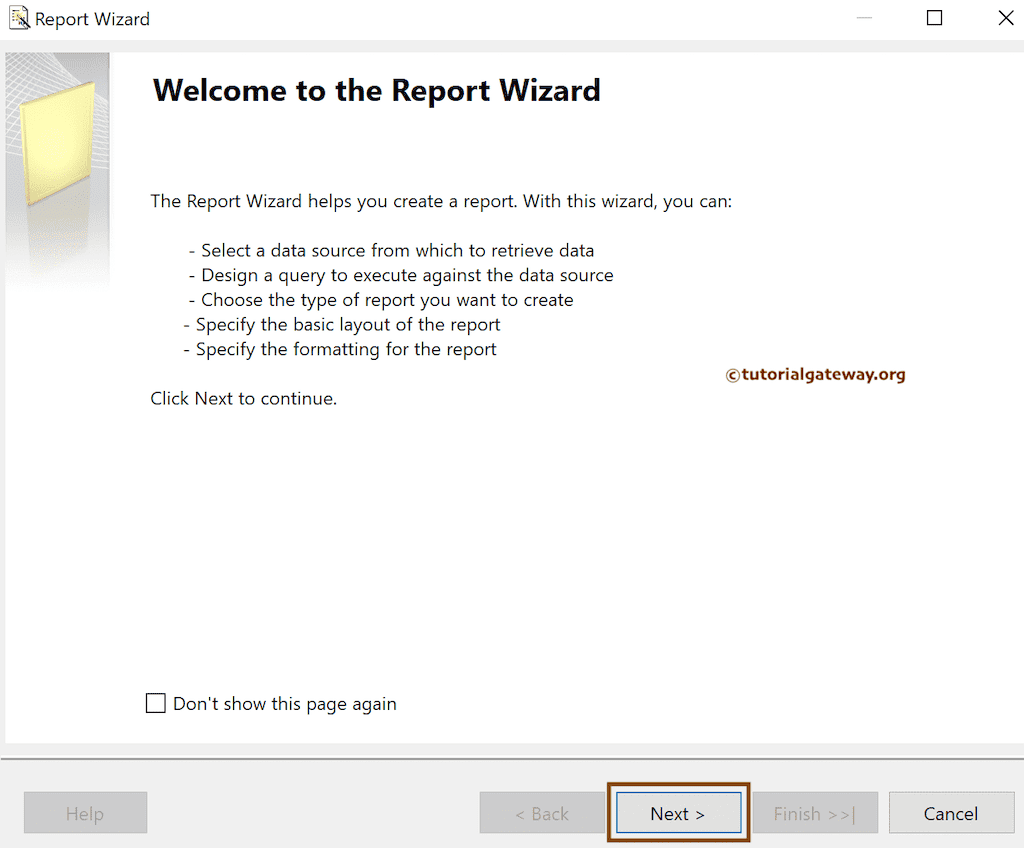Click "Choose the type of report" line
1024x848 pixels.
381,300
